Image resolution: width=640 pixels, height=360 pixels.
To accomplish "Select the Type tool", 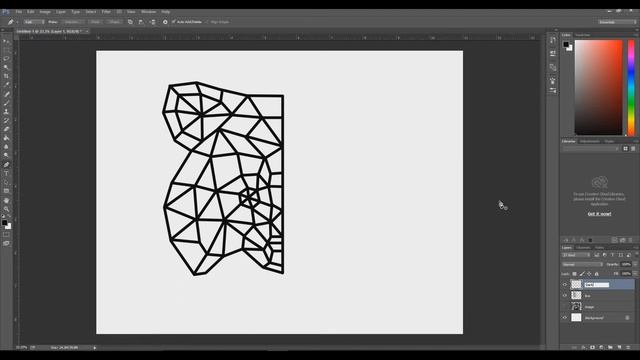I will point(6,173).
